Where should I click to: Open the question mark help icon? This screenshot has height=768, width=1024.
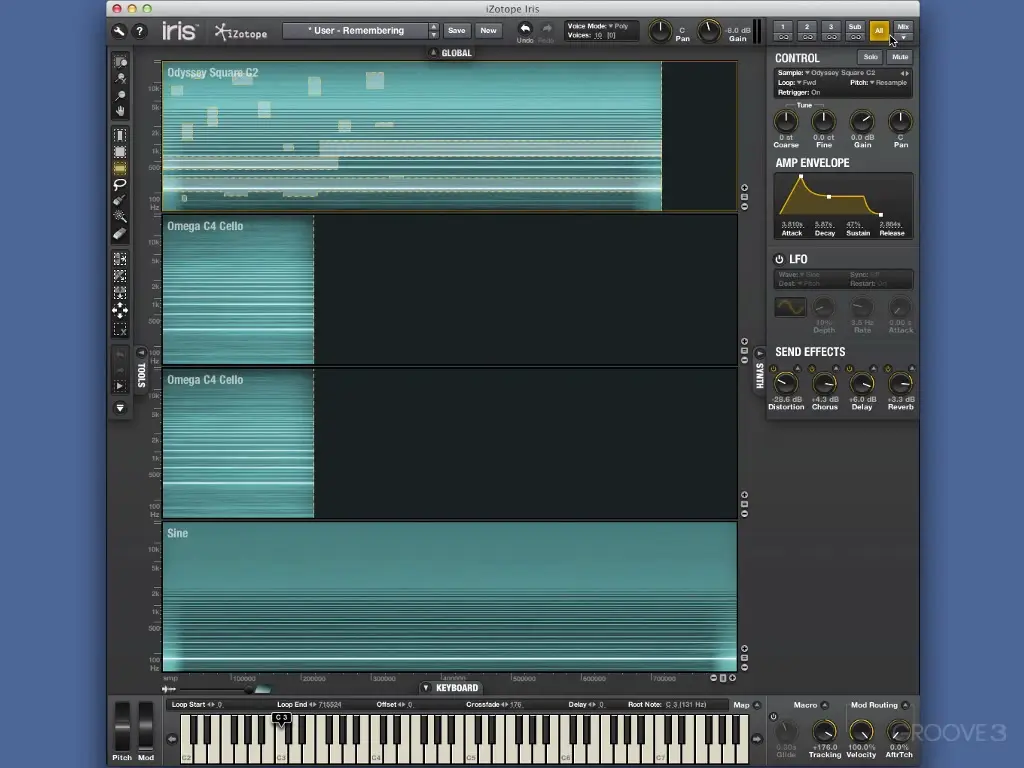[139, 31]
